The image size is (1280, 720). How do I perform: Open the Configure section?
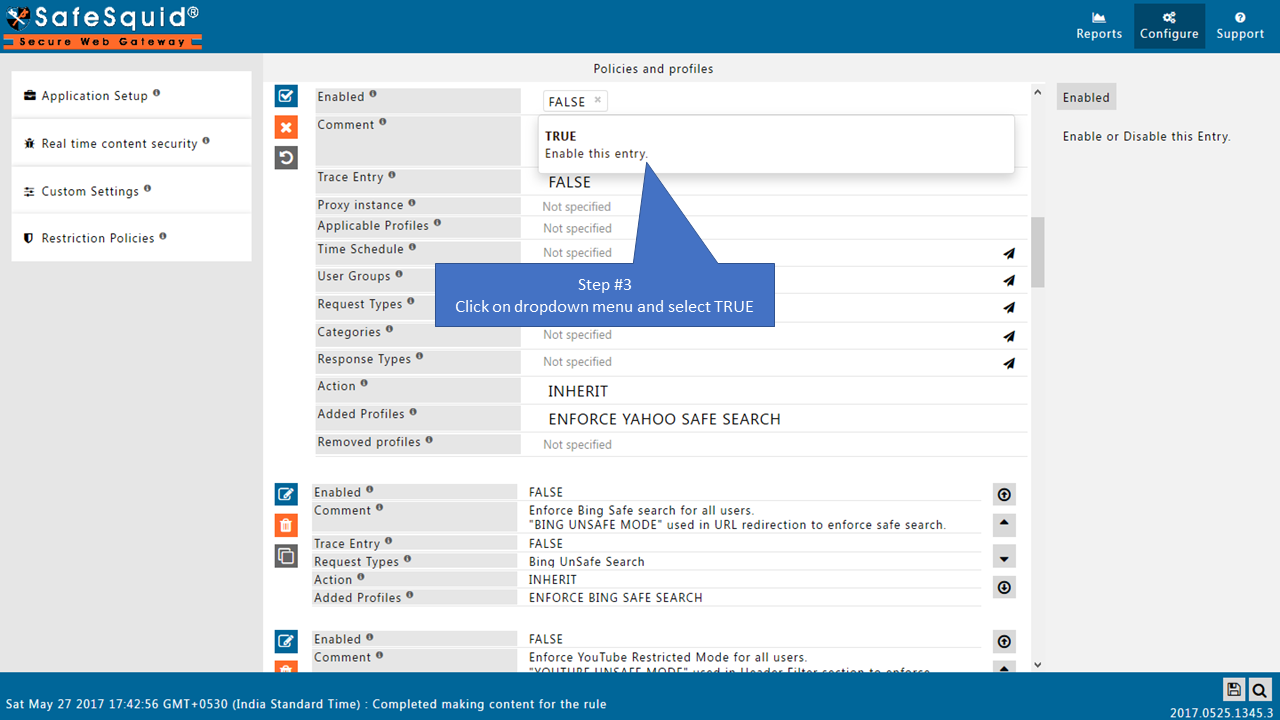pos(1169,26)
